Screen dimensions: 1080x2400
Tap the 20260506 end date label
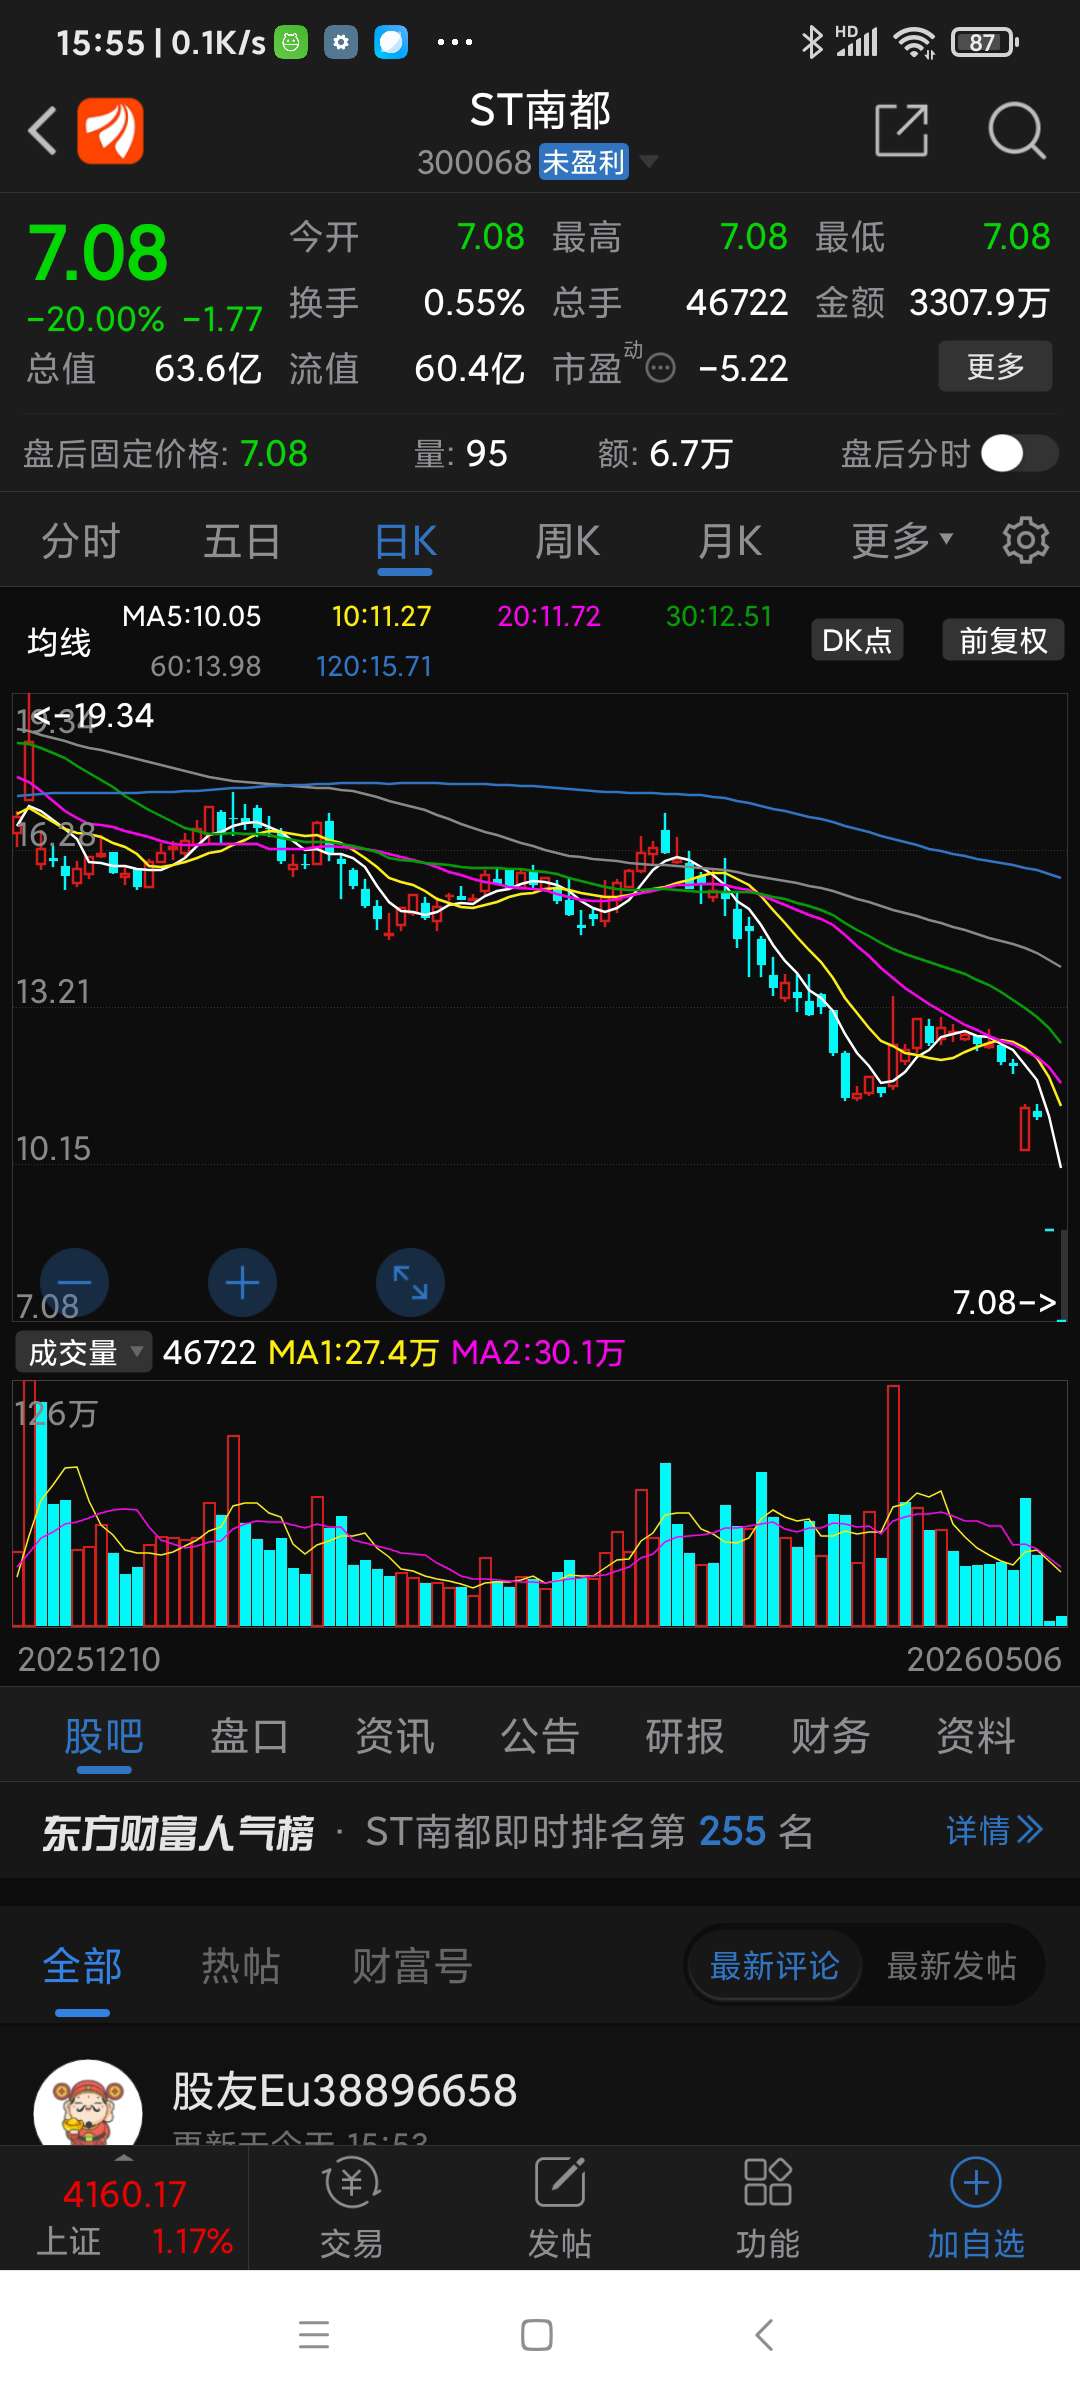[984, 1659]
